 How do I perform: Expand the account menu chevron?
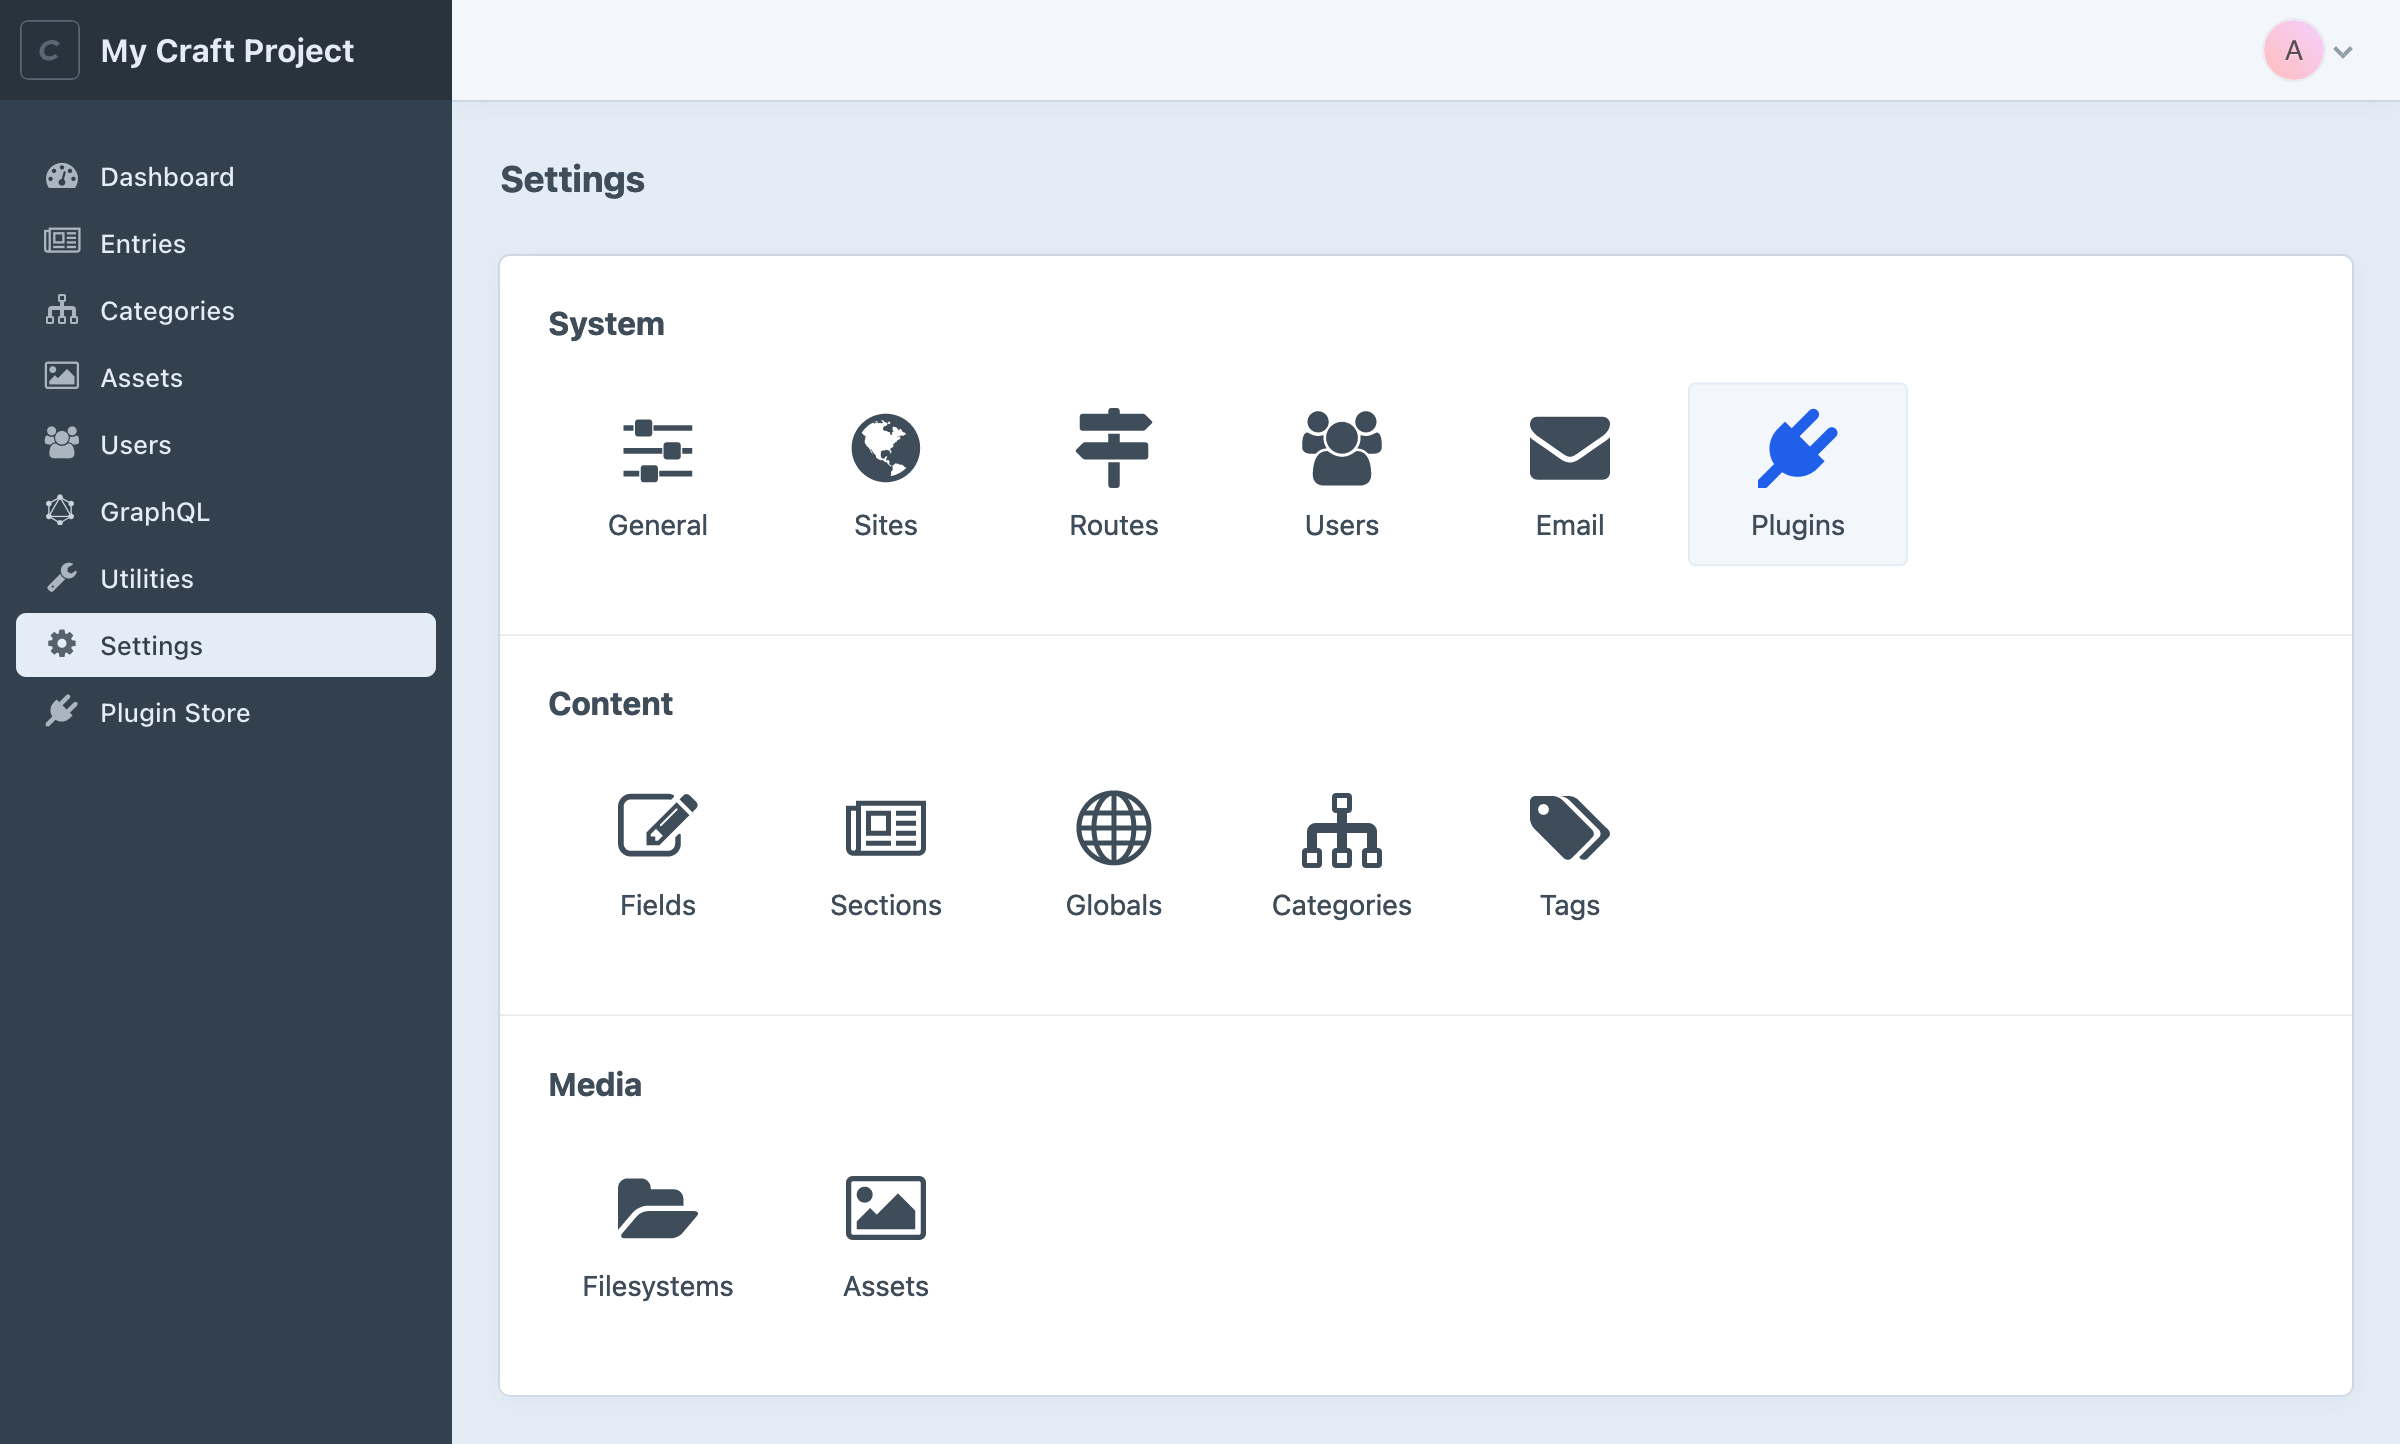tap(2343, 52)
